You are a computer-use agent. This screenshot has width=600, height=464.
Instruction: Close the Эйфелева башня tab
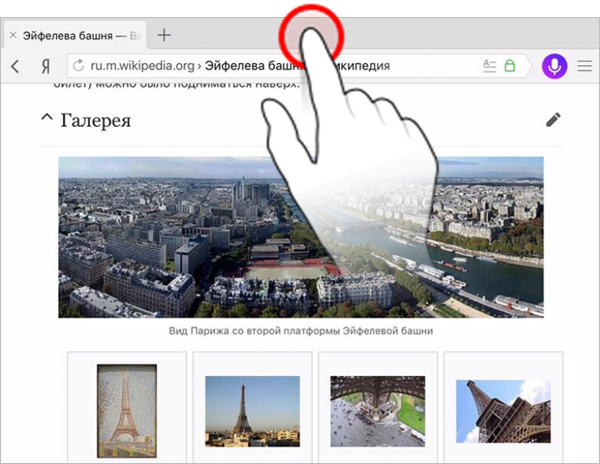tap(13, 35)
